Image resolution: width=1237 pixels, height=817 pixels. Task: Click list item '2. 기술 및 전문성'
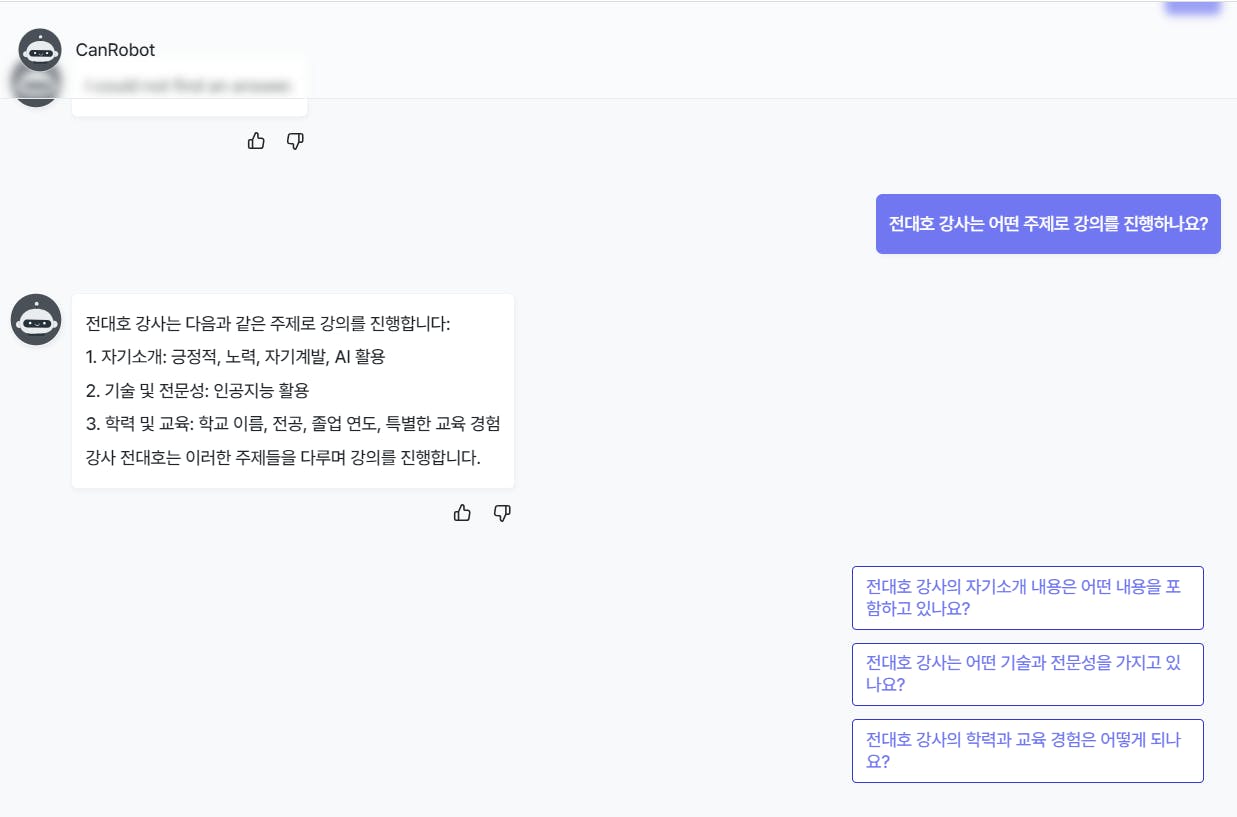coord(197,390)
